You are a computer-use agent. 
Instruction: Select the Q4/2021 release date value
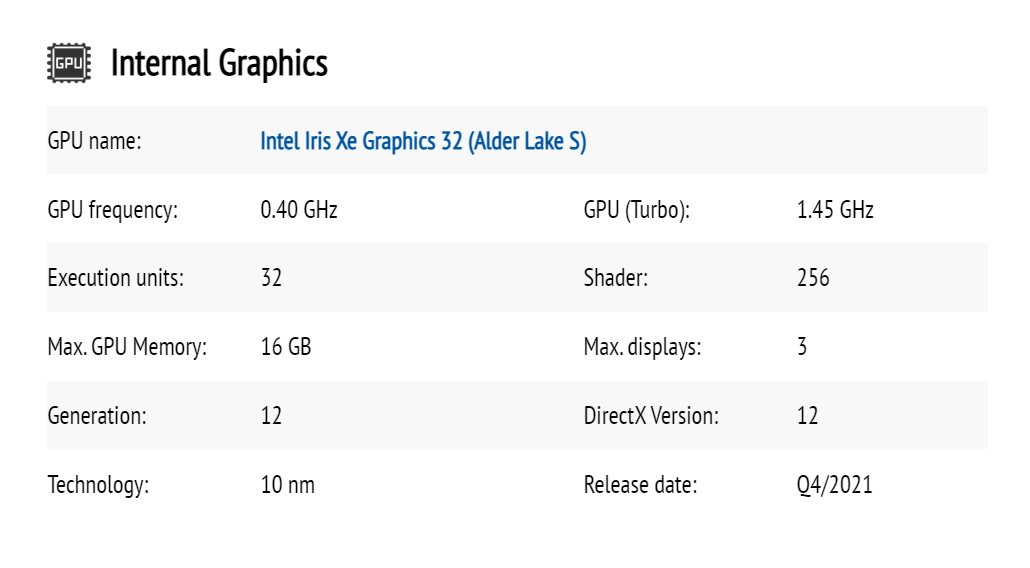(x=834, y=485)
